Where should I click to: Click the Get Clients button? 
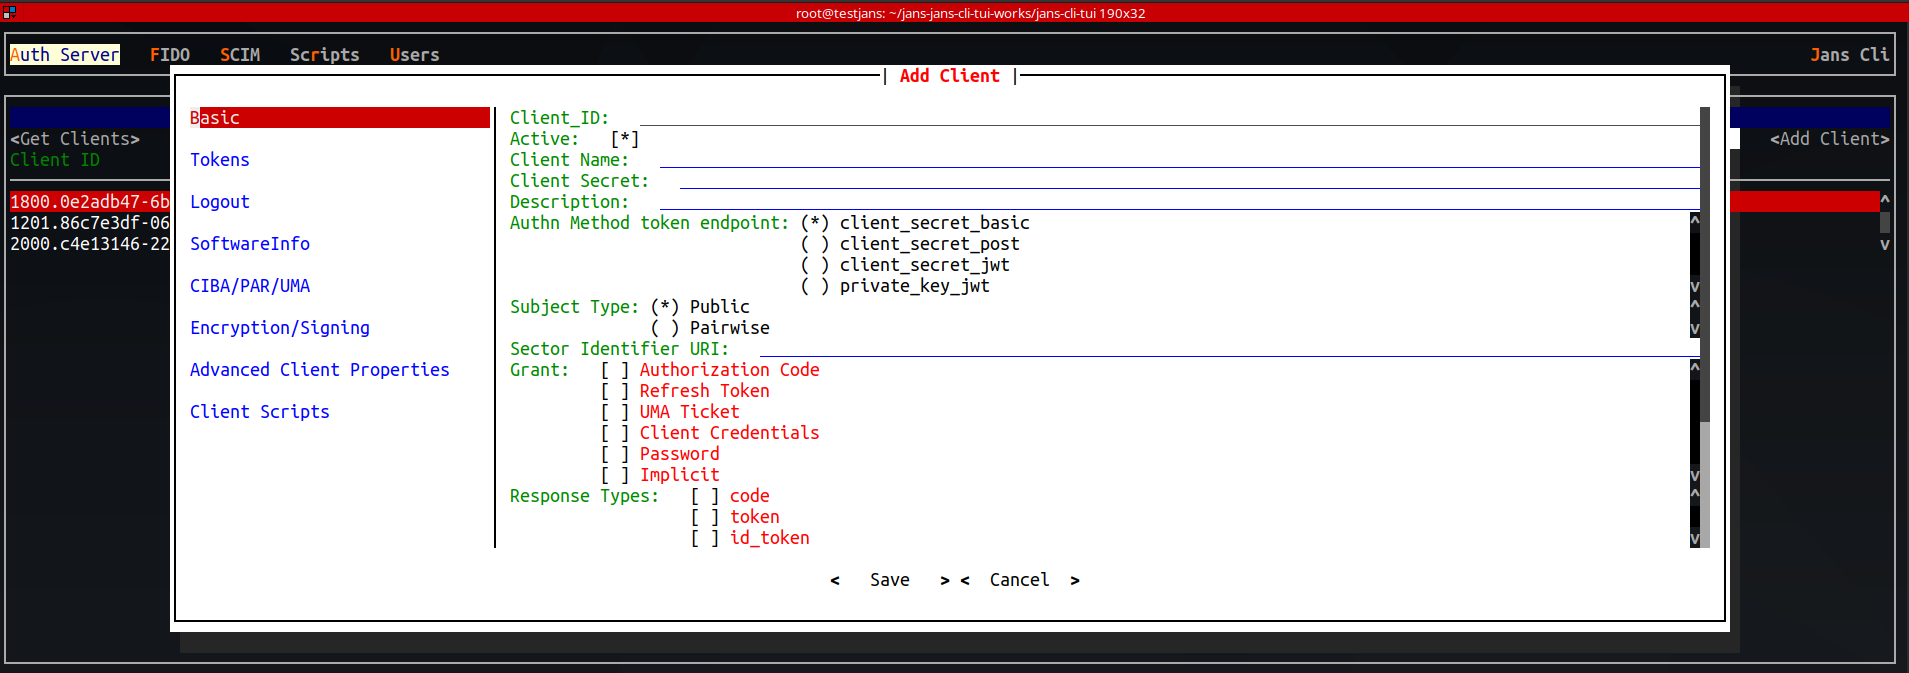click(x=75, y=139)
